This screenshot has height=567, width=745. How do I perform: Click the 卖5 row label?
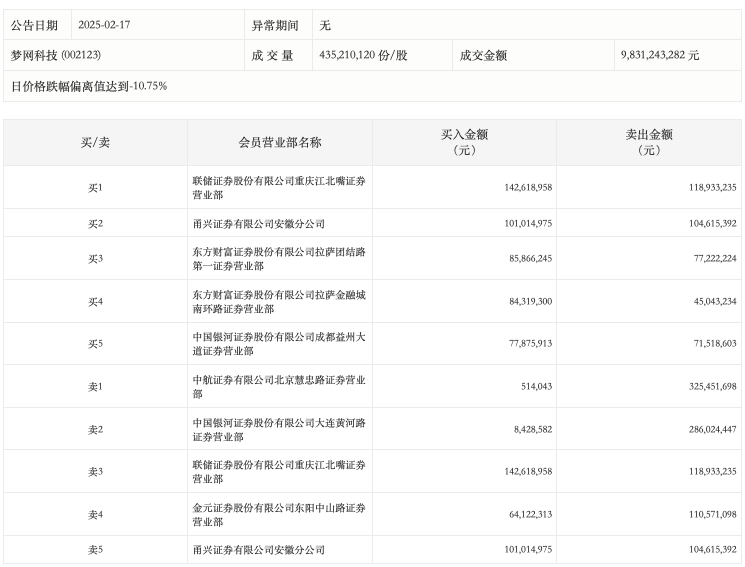click(x=95, y=550)
